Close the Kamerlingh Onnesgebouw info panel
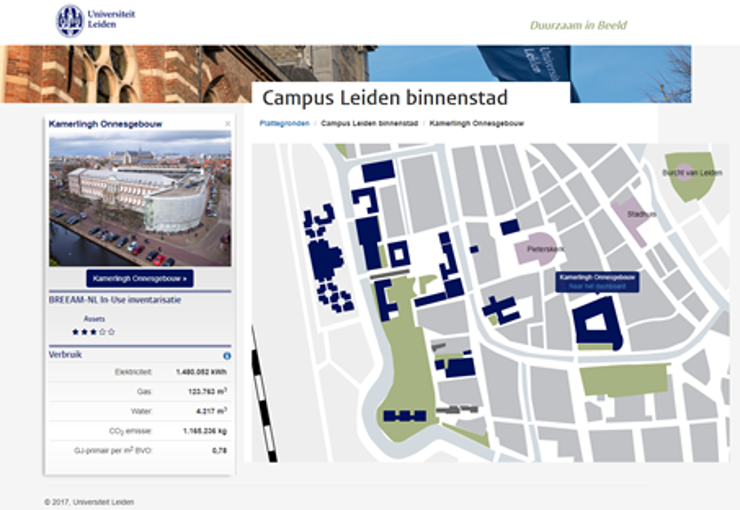The width and height of the screenshot is (740, 510). point(227,124)
